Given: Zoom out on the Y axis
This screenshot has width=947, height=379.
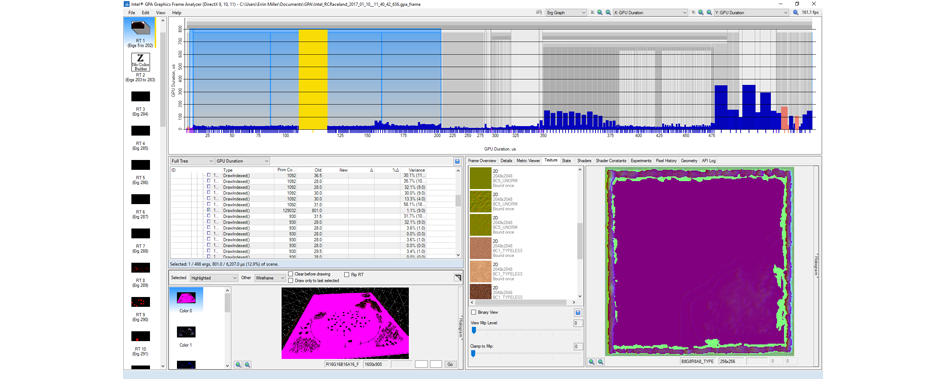Looking at the screenshot, I should click(x=708, y=12).
